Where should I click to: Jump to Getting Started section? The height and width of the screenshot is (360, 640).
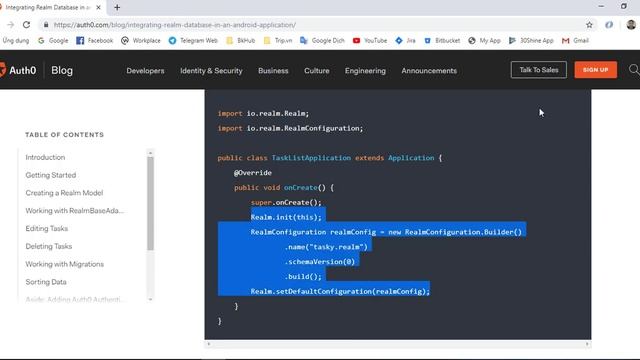(51, 175)
